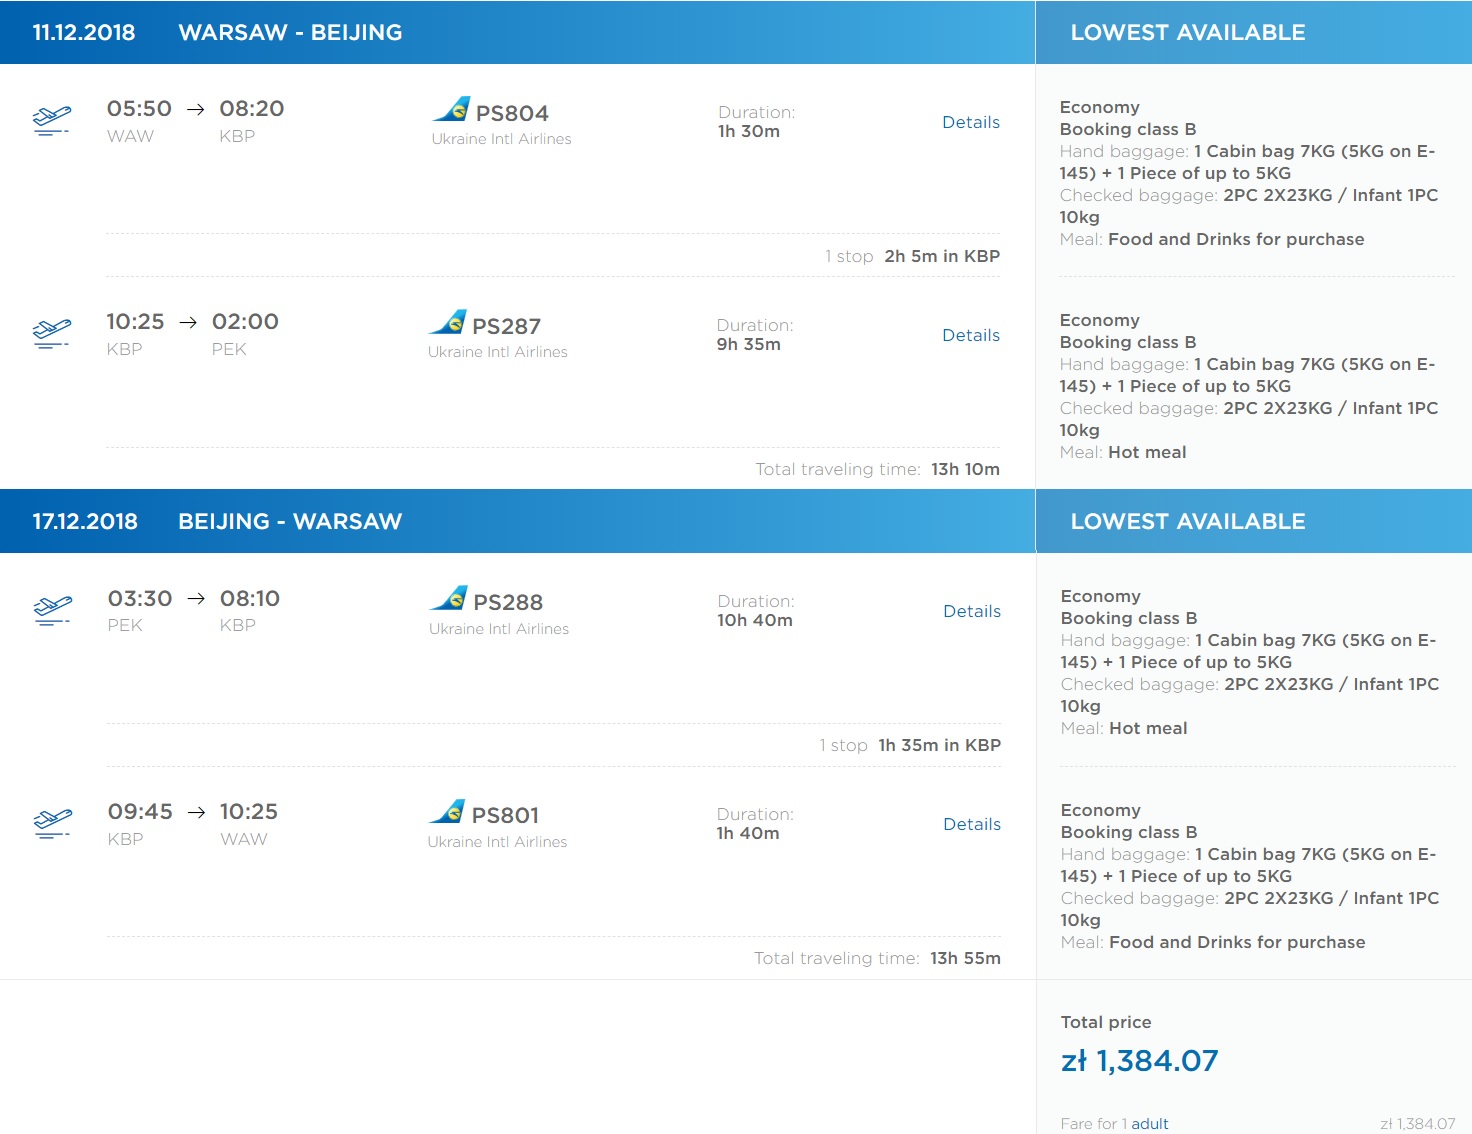Click the 1 stop 2h 5m in KBP label
The width and height of the screenshot is (1472, 1134).
tap(912, 256)
